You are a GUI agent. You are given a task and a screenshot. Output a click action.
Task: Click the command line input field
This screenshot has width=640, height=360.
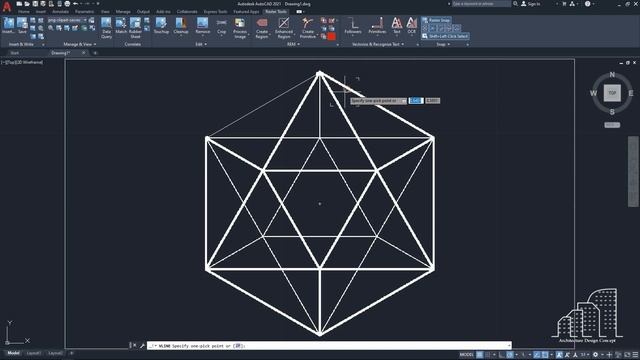pyautogui.click(x=329, y=346)
